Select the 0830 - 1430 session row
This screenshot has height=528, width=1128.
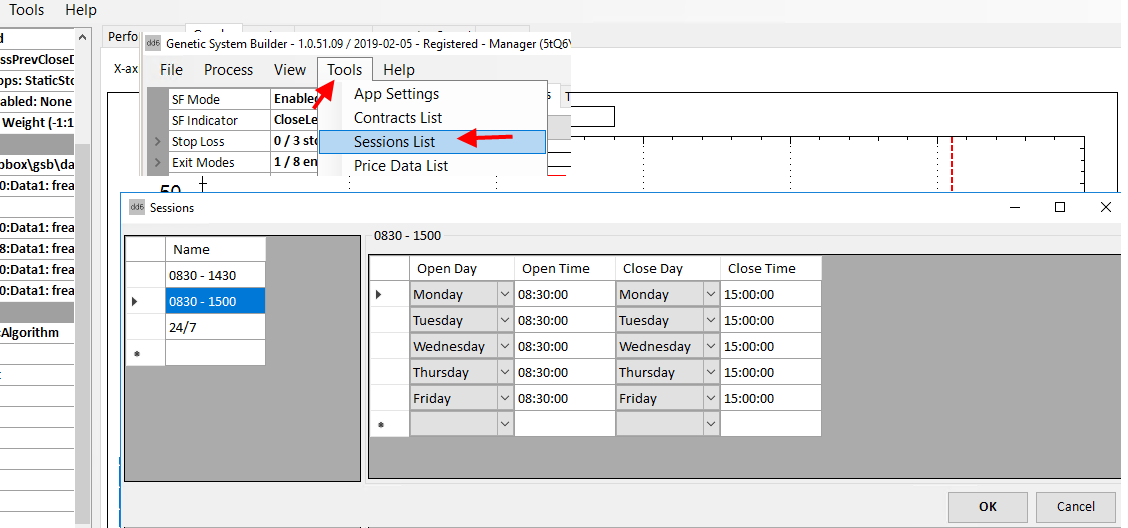[x=214, y=275]
